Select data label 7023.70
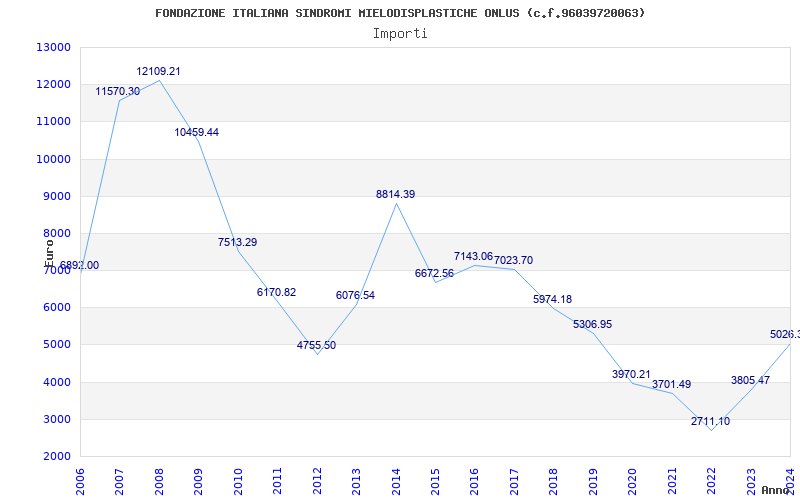This screenshot has width=800, height=500. pyautogui.click(x=513, y=260)
